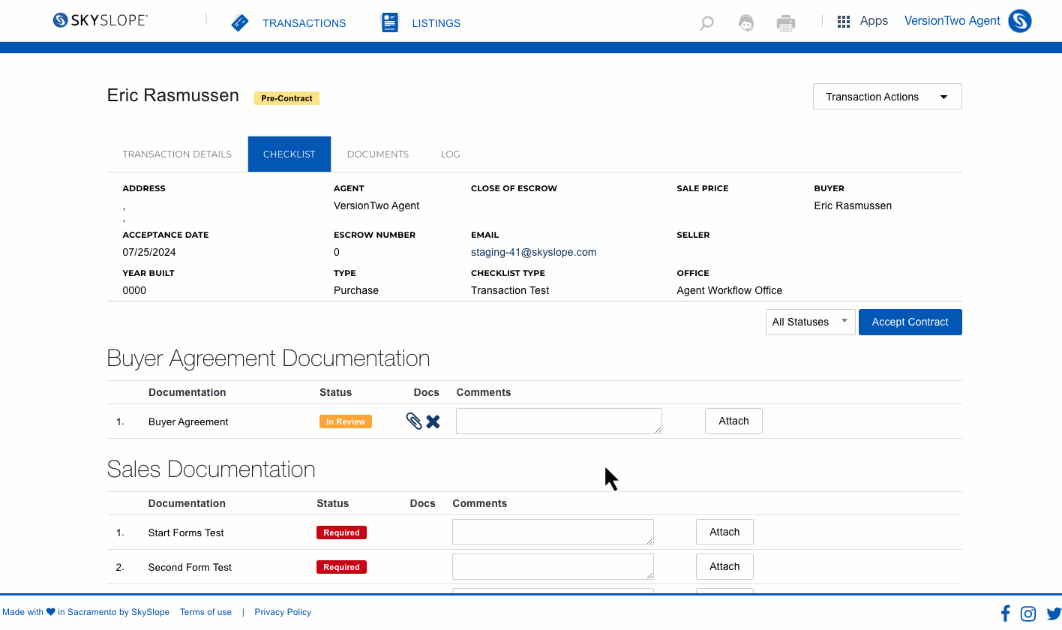The width and height of the screenshot is (1062, 630).
Task: Click the Accept Contract button
Action: [x=910, y=322]
